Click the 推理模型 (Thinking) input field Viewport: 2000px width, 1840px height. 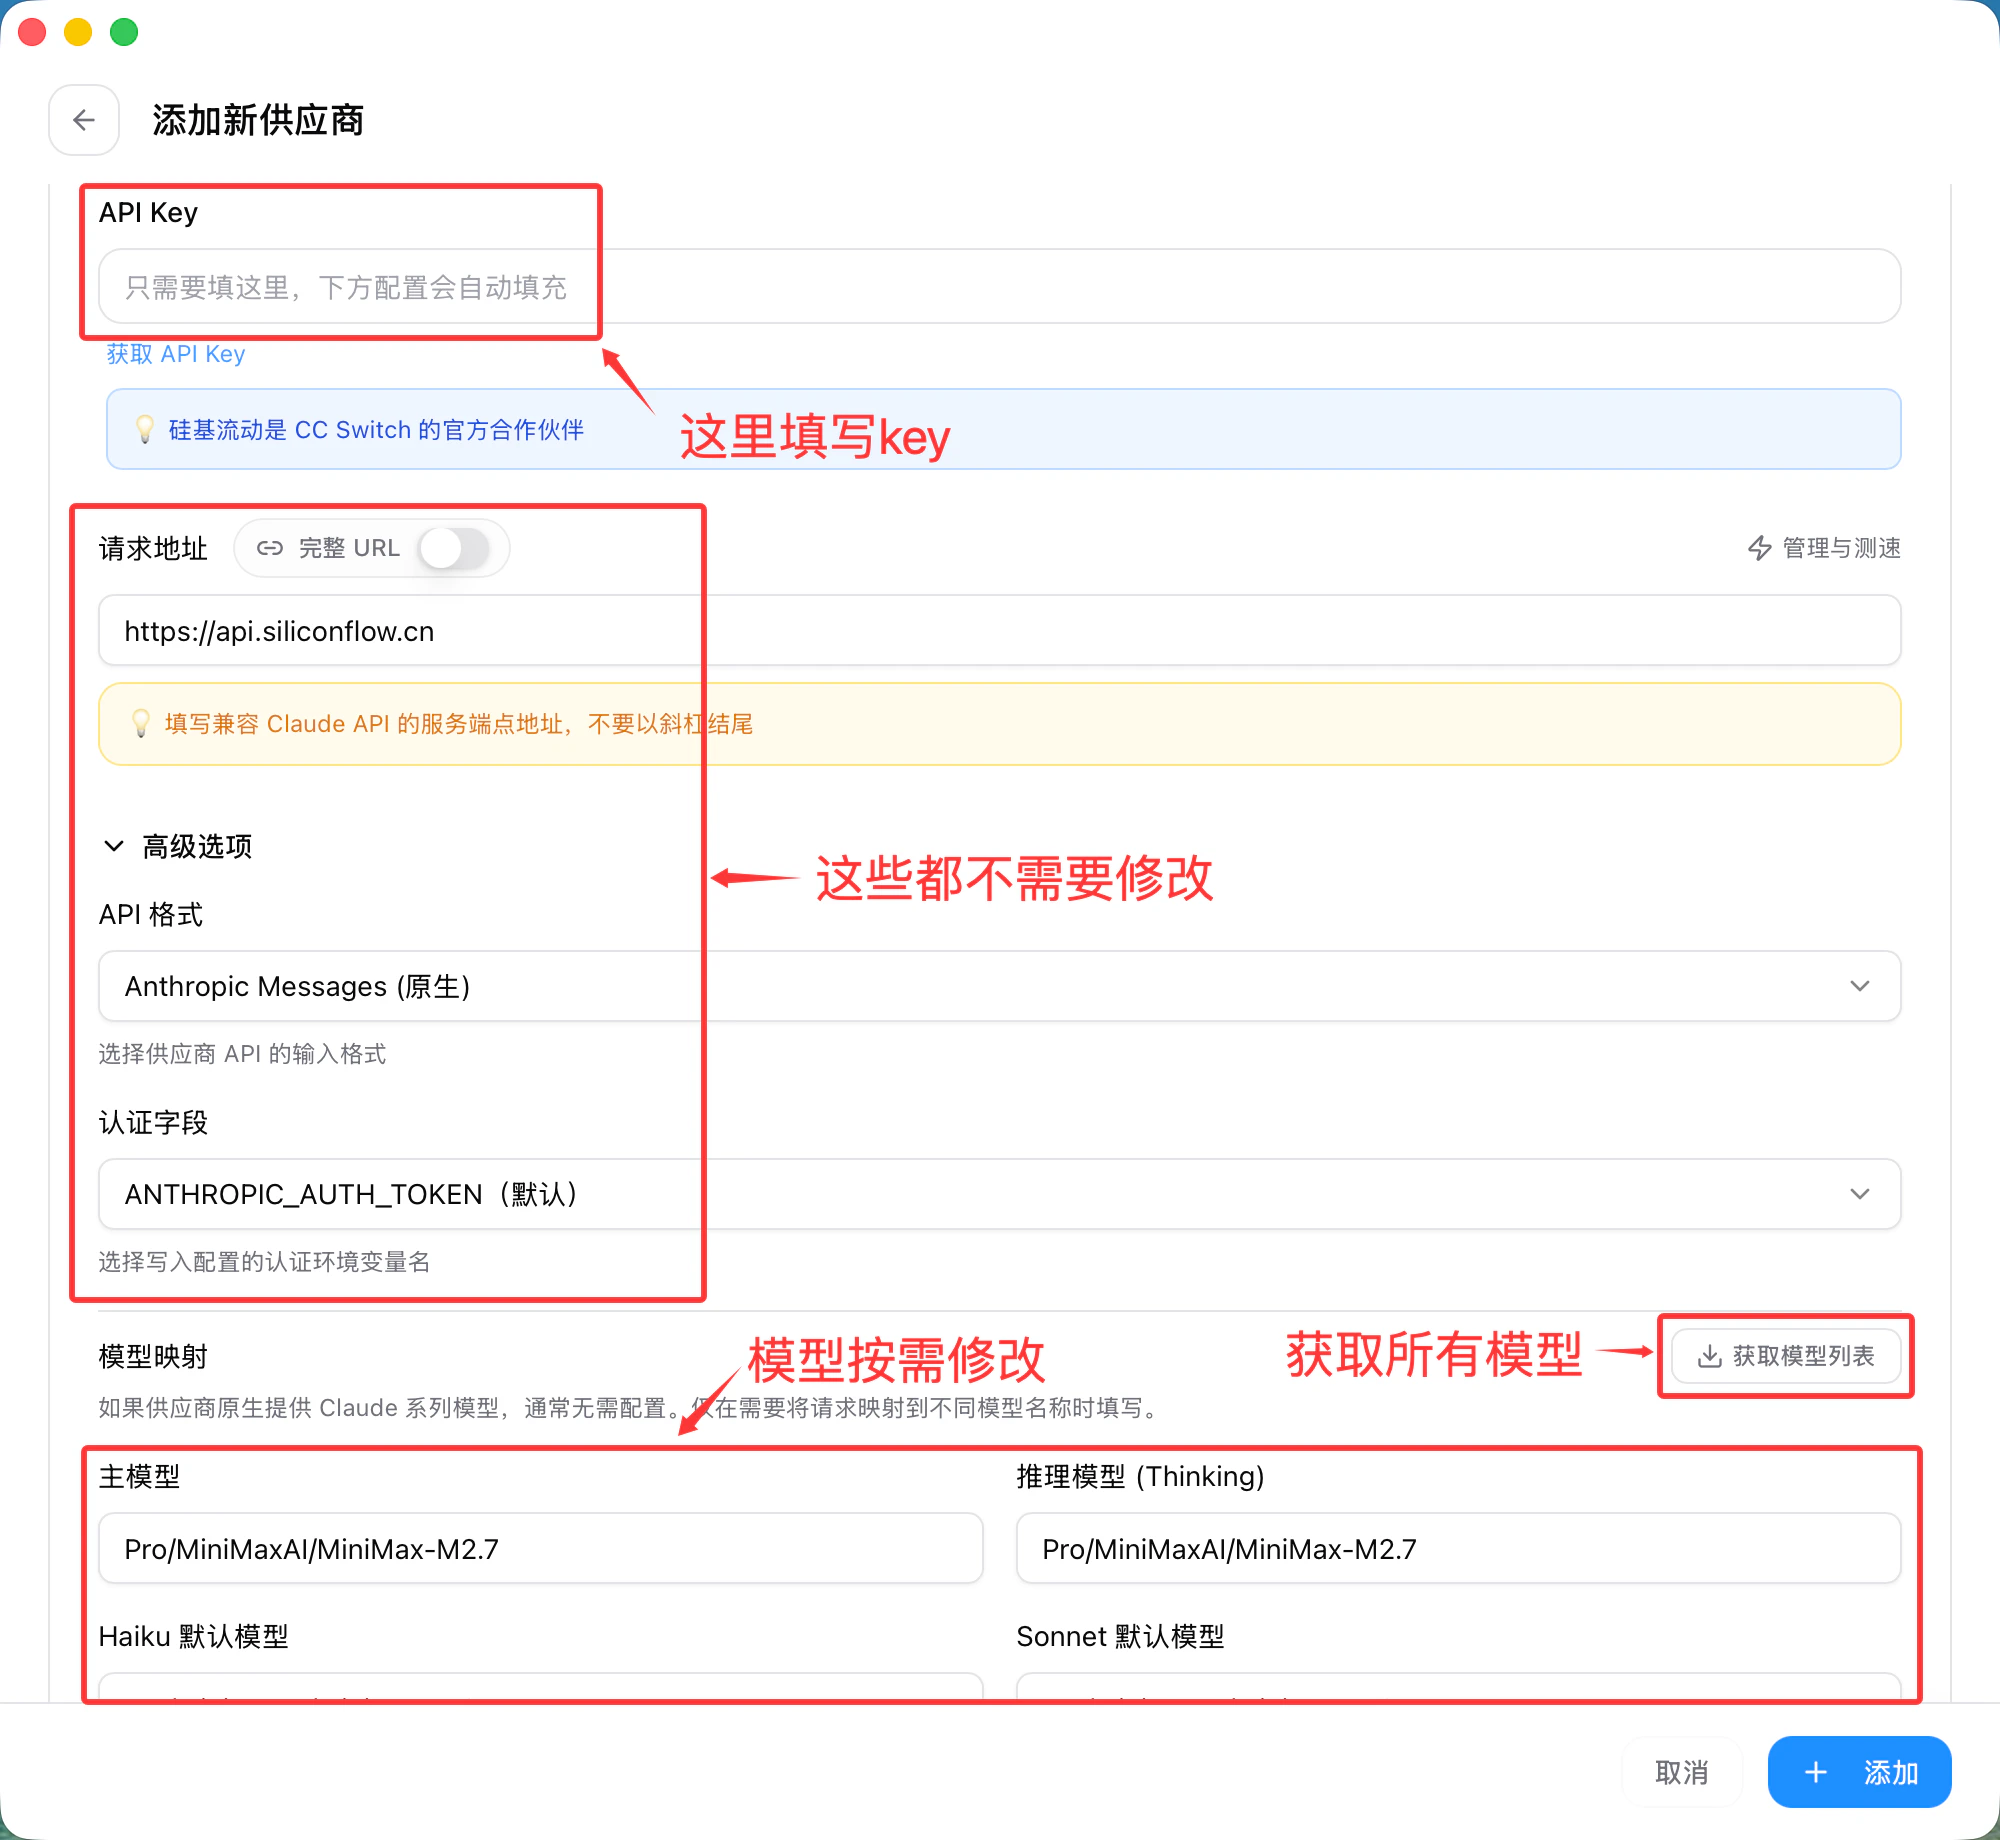1458,1549
